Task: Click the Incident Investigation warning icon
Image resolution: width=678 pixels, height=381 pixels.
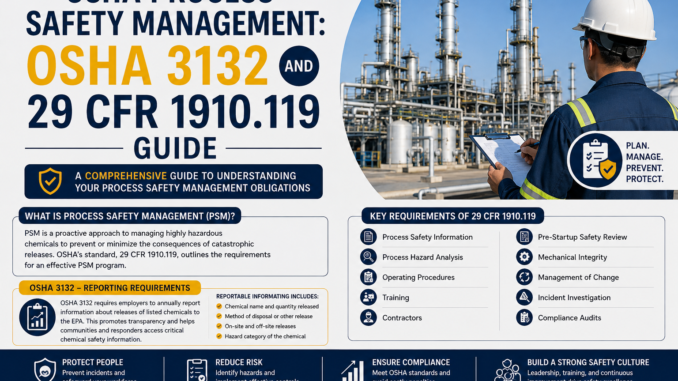Action: tap(524, 298)
